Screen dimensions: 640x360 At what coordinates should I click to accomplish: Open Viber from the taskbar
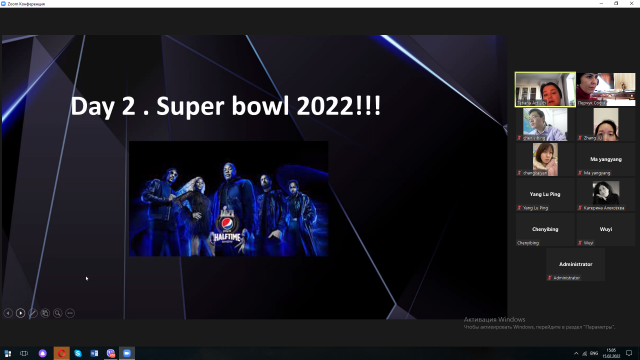coord(111,353)
